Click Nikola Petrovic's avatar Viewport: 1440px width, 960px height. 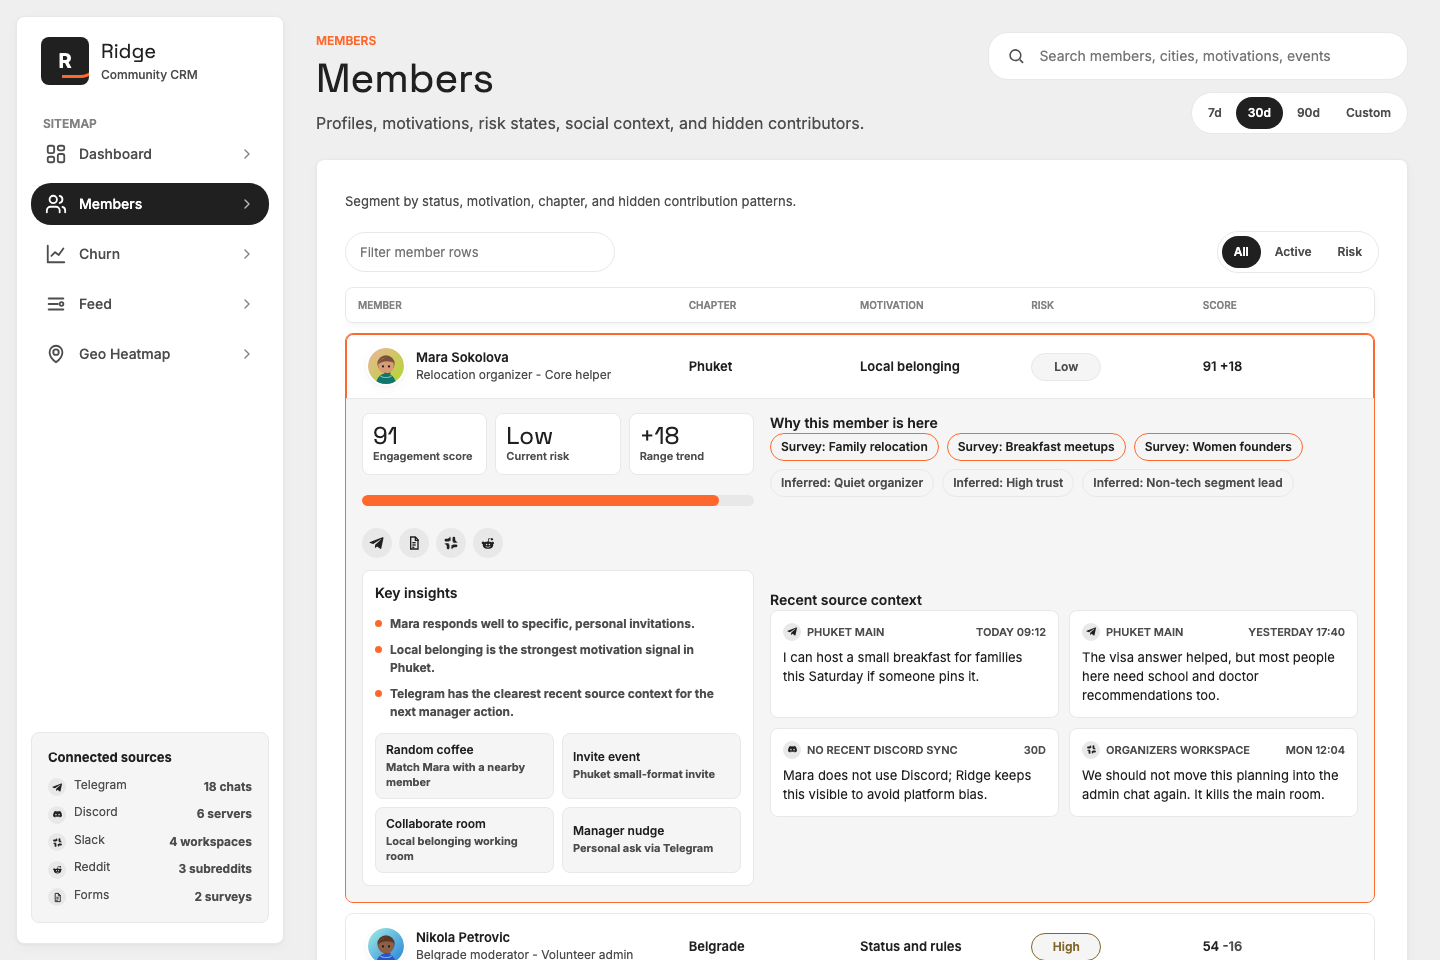tap(386, 945)
